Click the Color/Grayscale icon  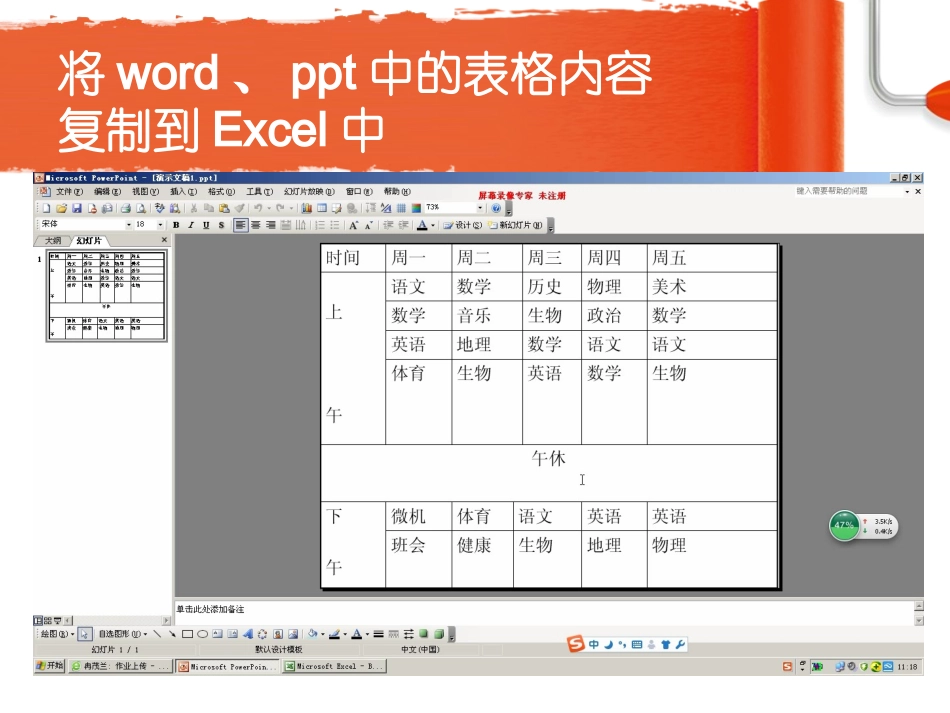tap(416, 208)
